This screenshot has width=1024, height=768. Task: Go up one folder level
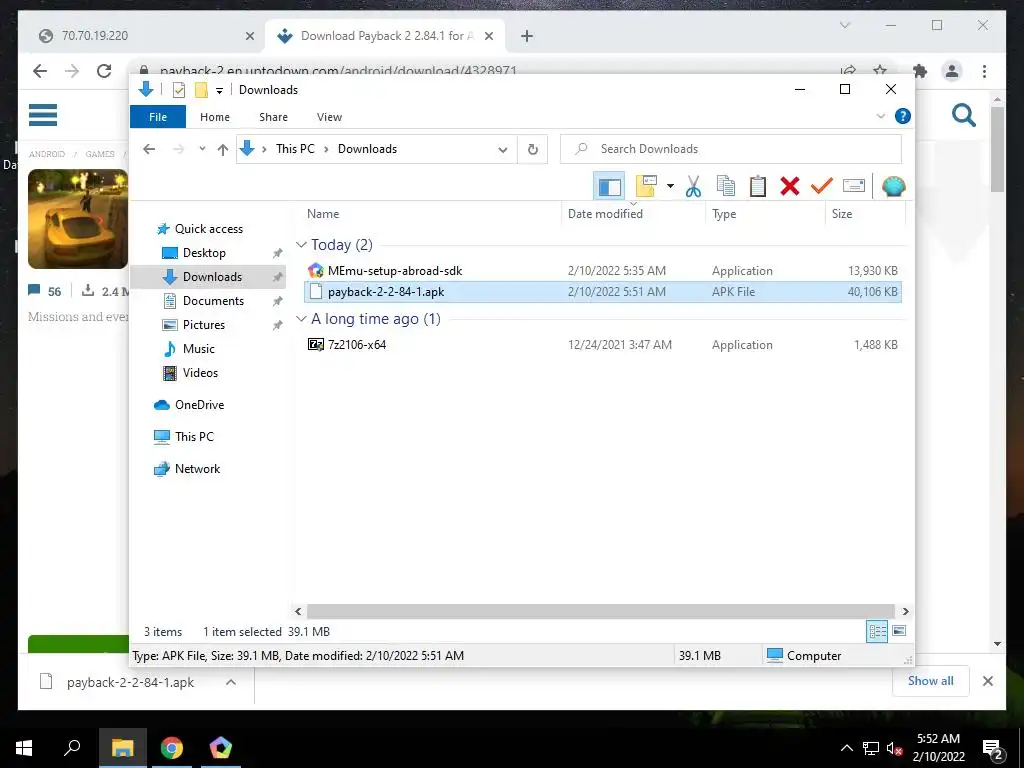pos(223,150)
